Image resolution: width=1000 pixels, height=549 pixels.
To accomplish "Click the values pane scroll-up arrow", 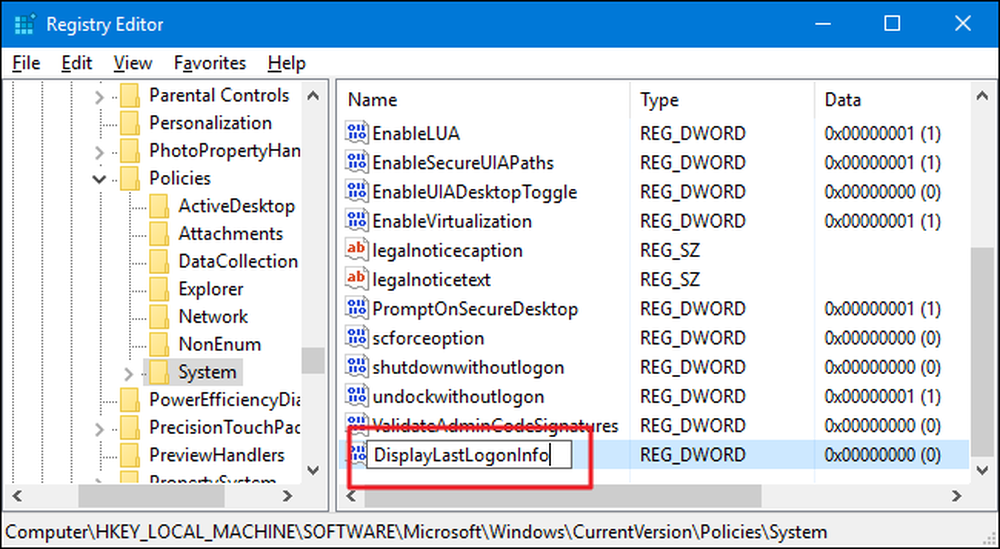I will (x=982, y=96).
